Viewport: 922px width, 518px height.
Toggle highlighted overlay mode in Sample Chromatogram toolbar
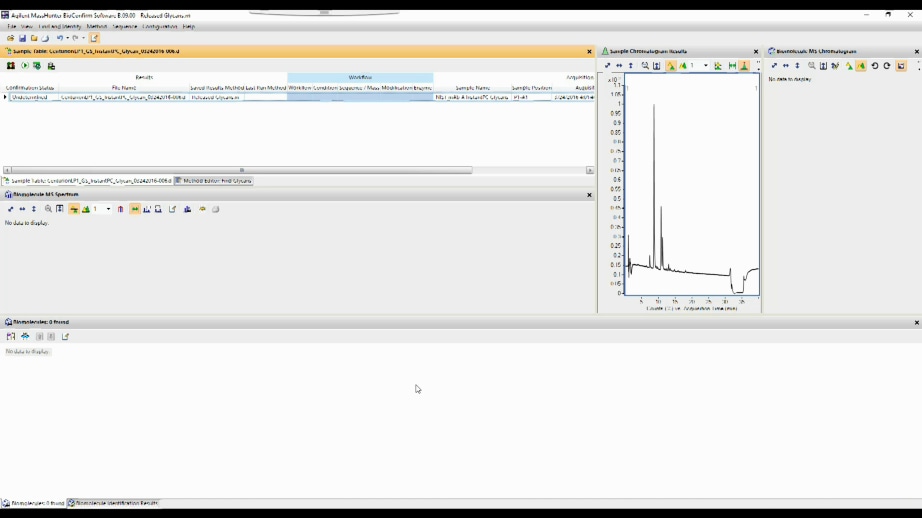[670, 66]
